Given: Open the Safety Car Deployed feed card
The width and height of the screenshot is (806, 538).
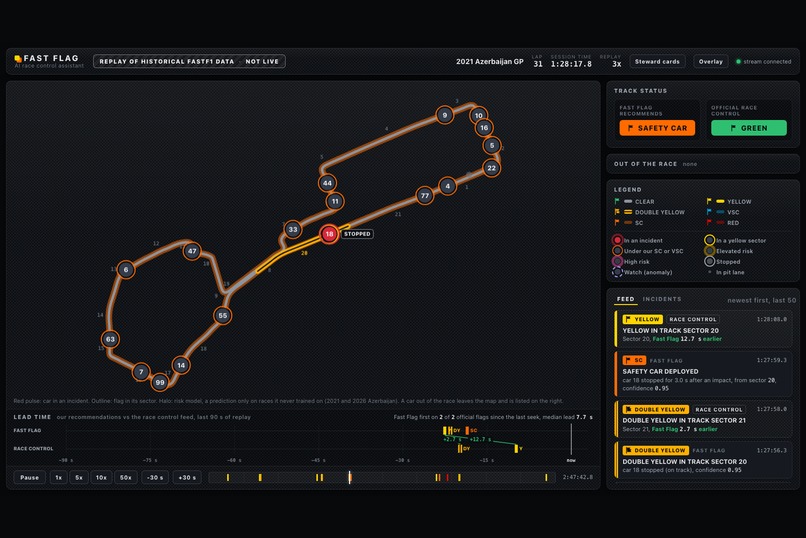Looking at the screenshot, I should pos(703,374).
